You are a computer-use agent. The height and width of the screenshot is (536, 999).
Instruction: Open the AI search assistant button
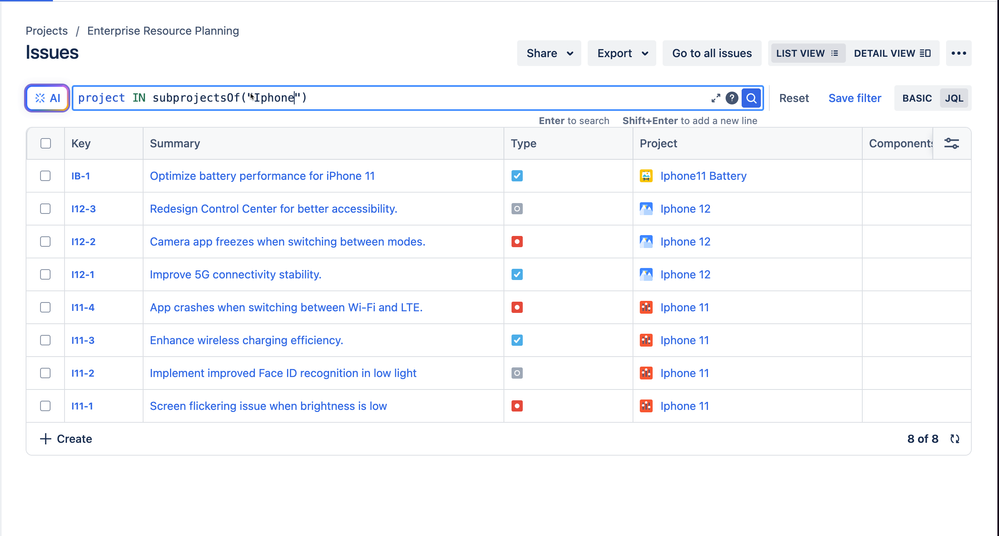pos(47,98)
